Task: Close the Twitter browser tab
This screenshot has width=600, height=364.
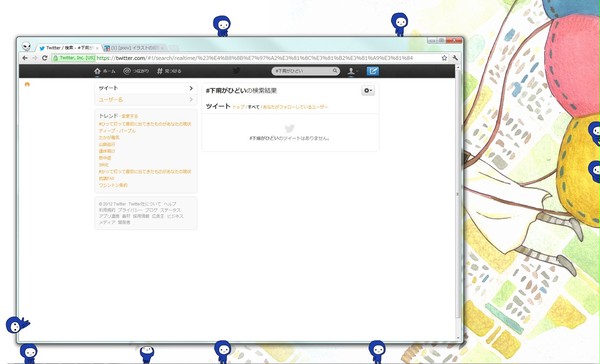Action: click(97, 48)
